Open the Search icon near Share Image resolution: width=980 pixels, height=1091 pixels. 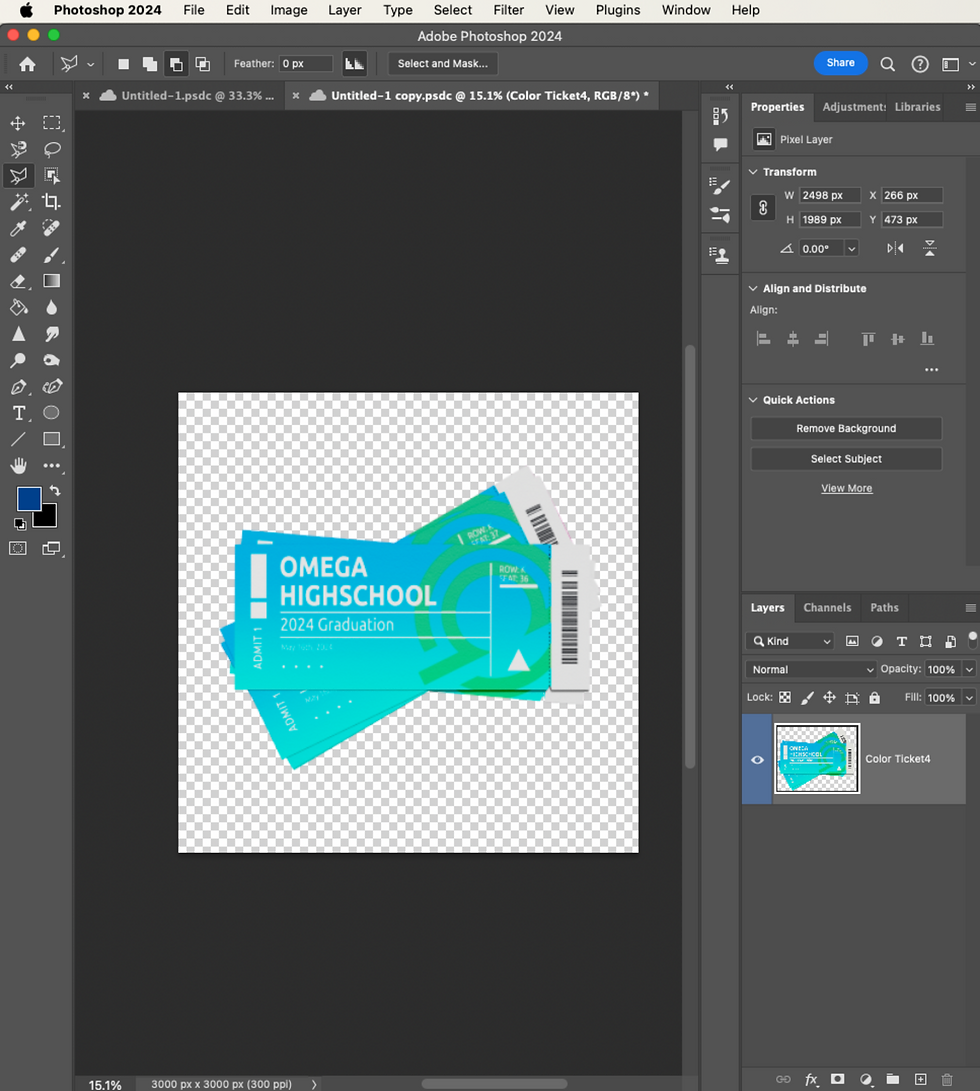click(887, 64)
